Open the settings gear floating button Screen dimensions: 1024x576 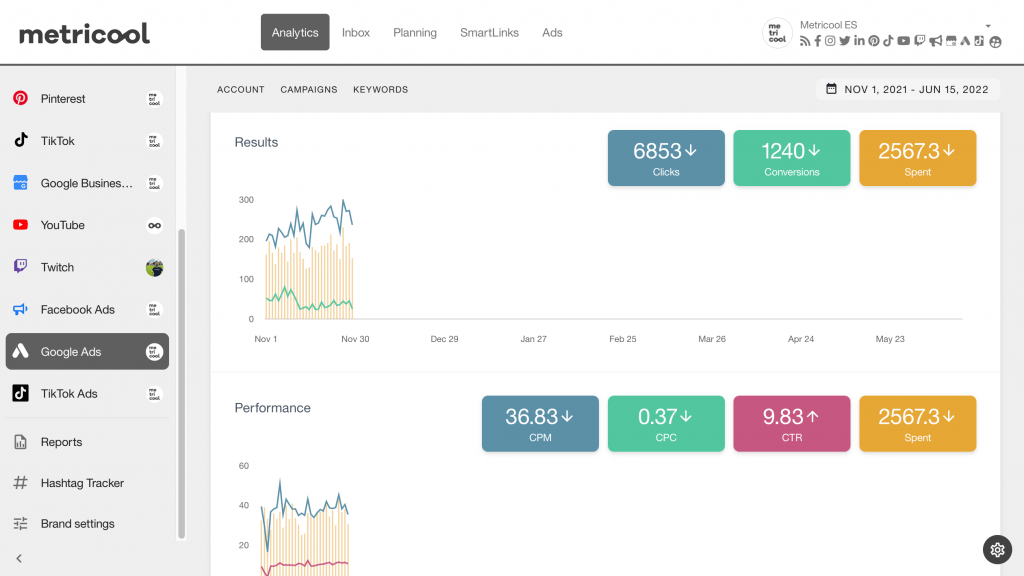point(997,550)
